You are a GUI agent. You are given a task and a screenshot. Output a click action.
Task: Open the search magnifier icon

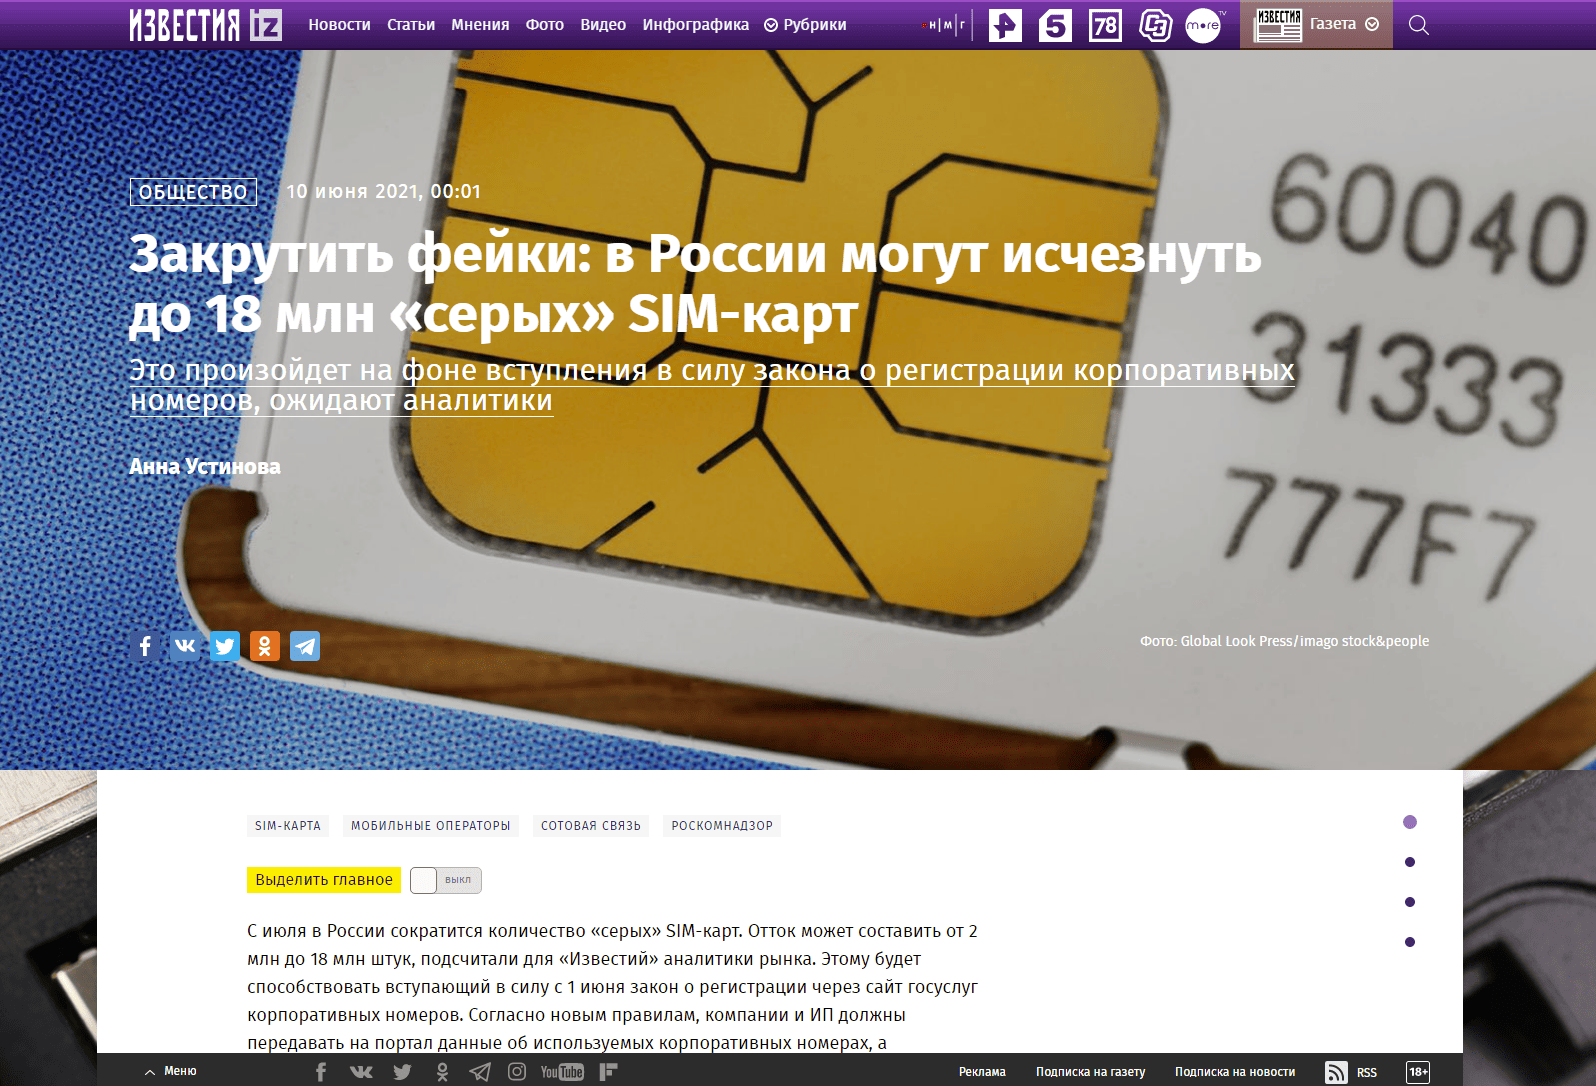pos(1418,25)
